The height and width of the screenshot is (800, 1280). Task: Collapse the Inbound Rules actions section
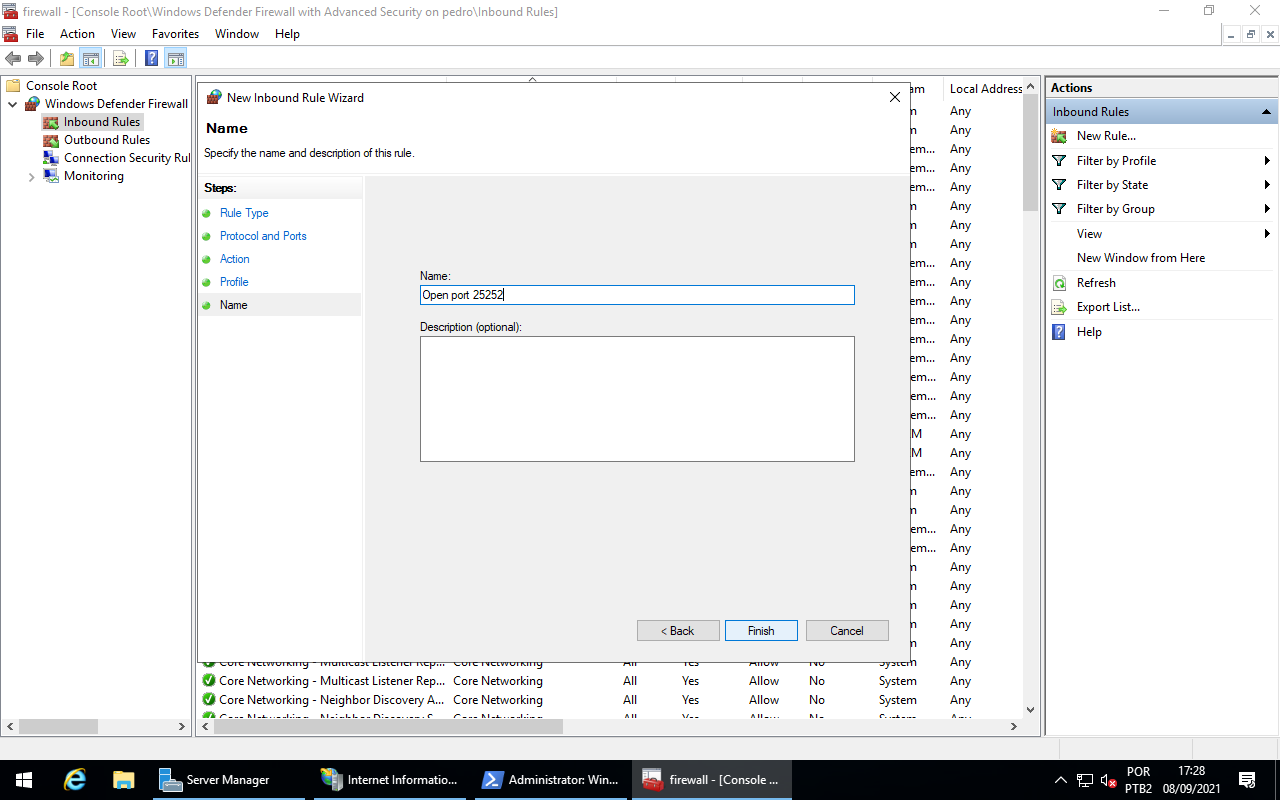[1266, 112]
